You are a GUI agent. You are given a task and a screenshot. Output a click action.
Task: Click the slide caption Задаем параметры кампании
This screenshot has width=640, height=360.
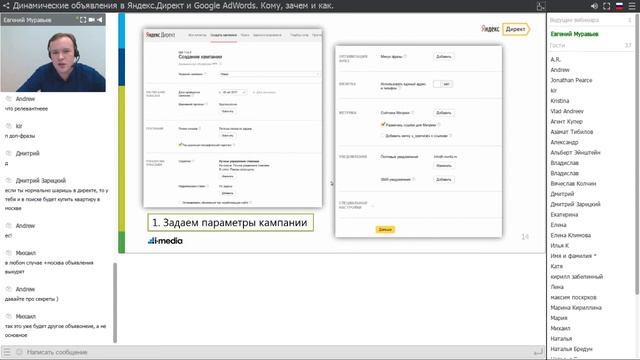[230, 223]
